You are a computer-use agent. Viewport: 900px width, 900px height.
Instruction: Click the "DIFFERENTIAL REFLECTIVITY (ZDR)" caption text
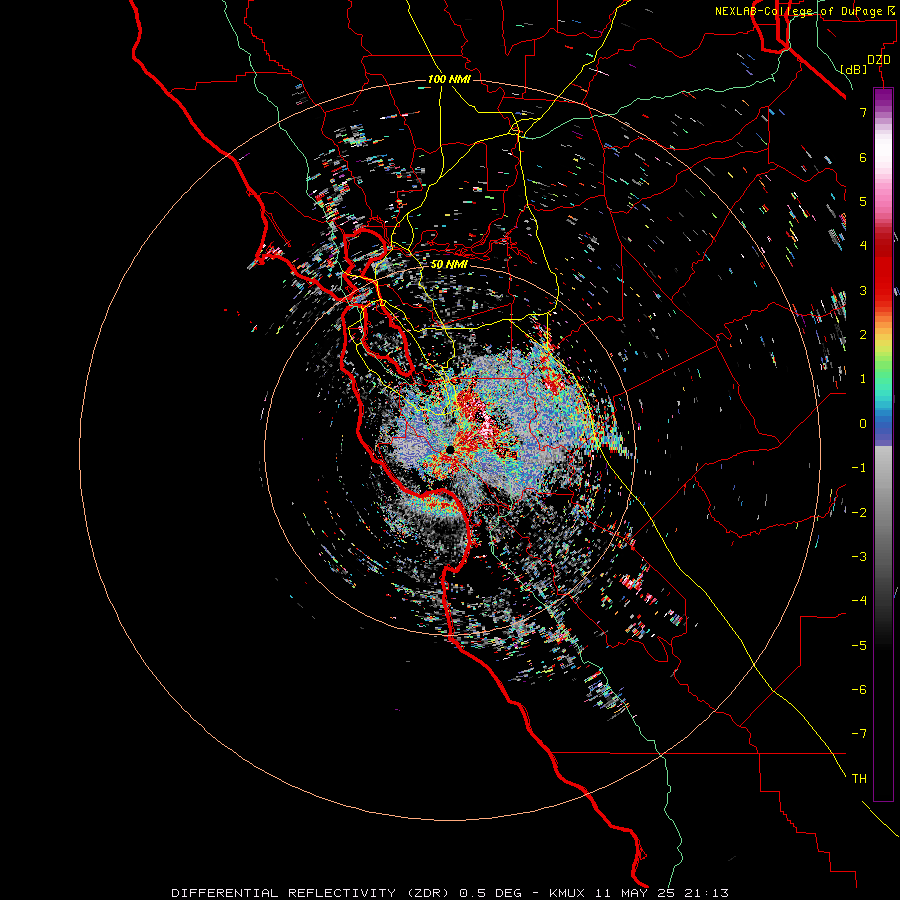[312, 893]
